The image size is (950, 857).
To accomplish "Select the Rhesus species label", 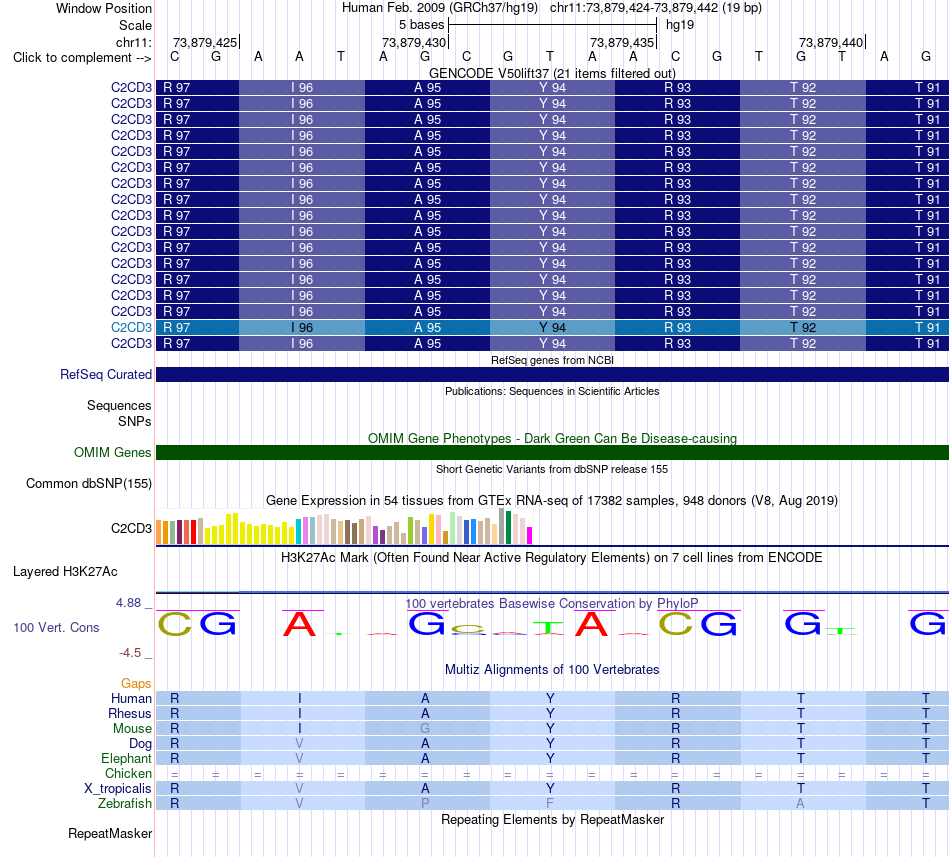I will (x=130, y=713).
